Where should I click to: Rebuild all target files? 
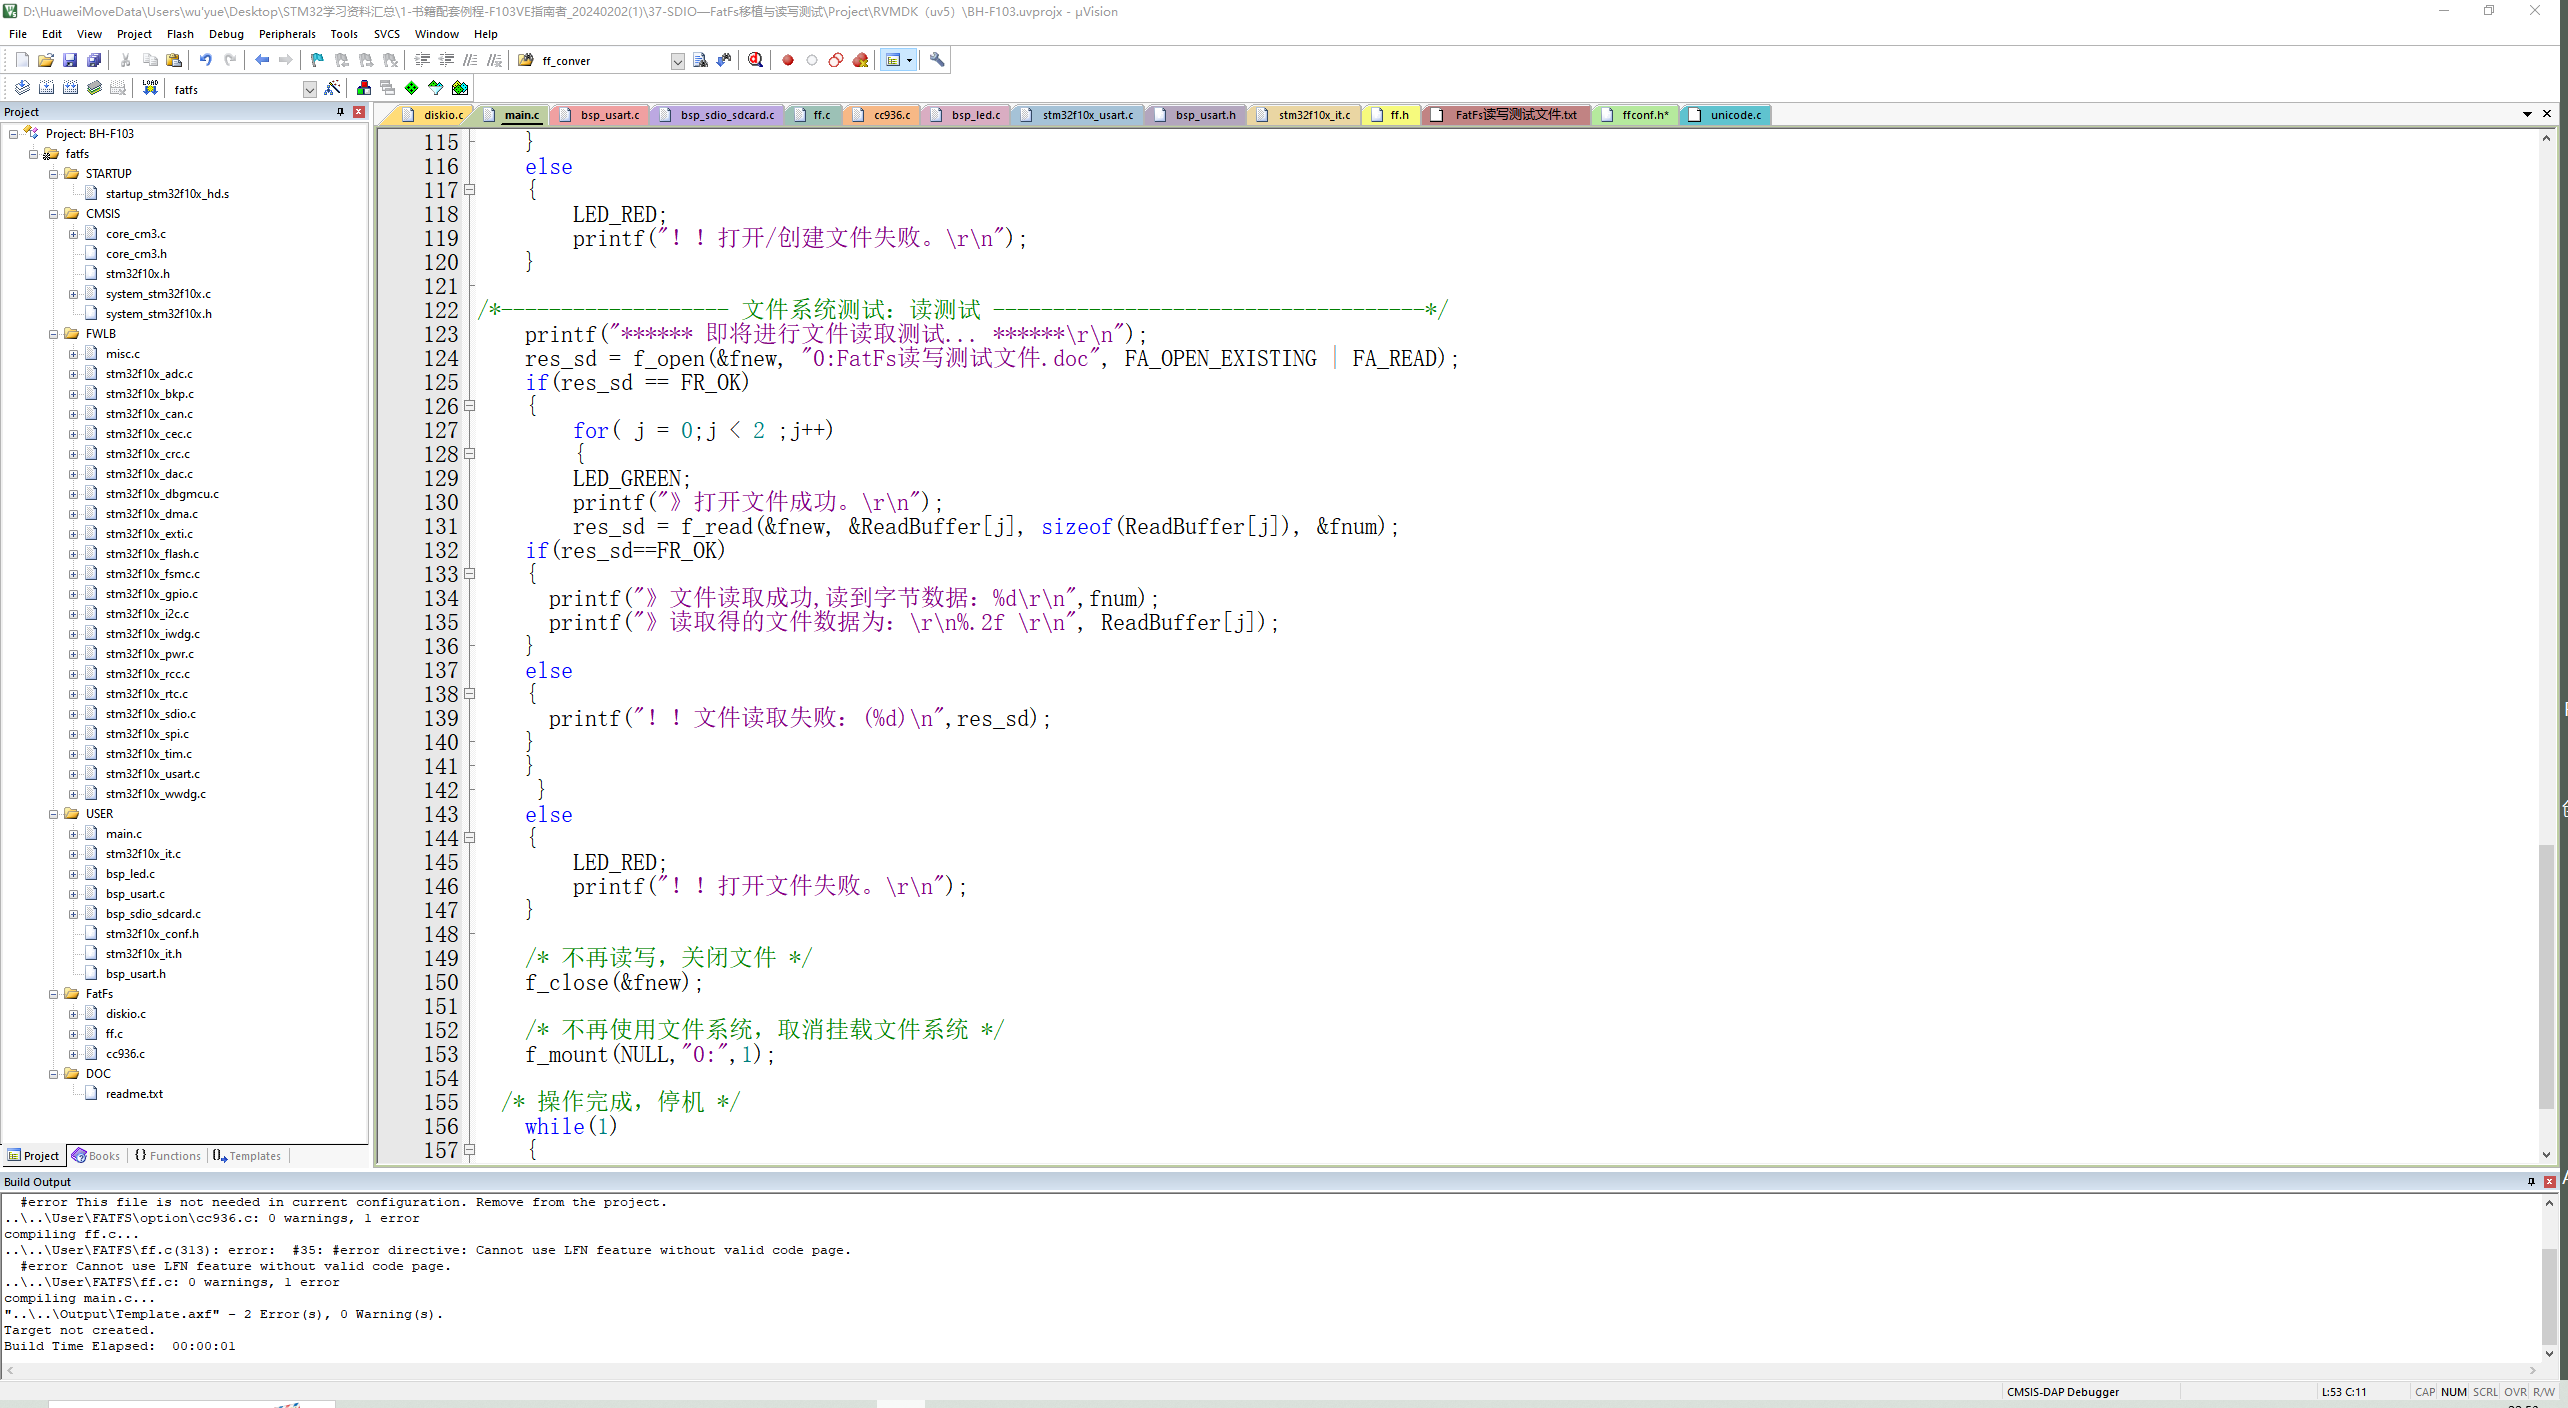coord(70,88)
